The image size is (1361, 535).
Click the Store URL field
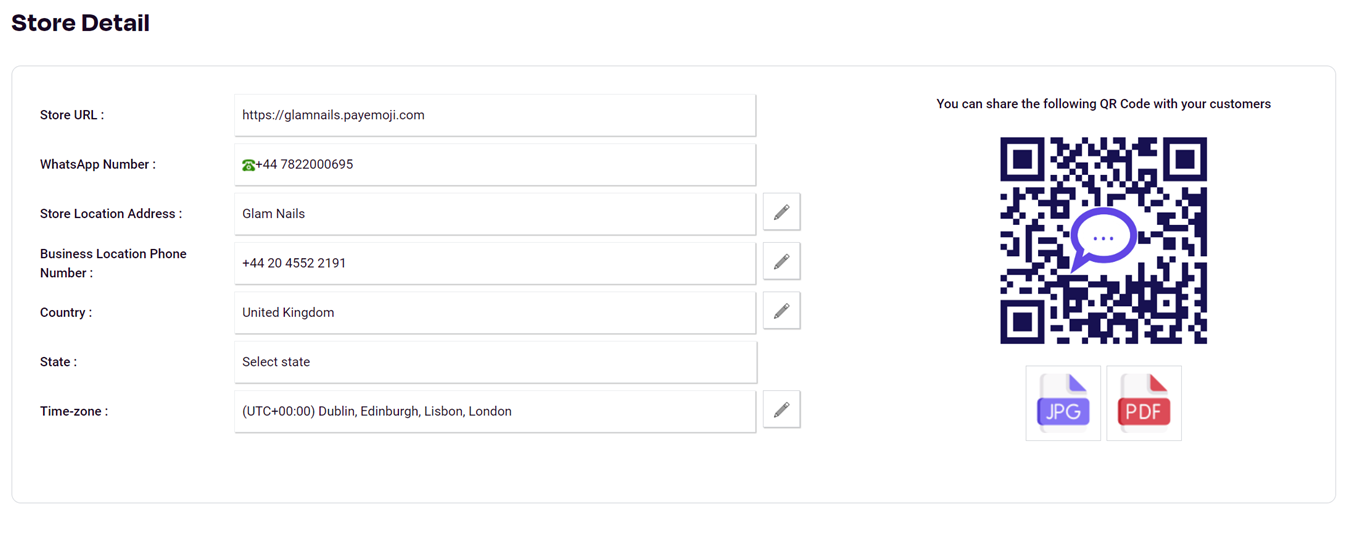[x=495, y=115]
